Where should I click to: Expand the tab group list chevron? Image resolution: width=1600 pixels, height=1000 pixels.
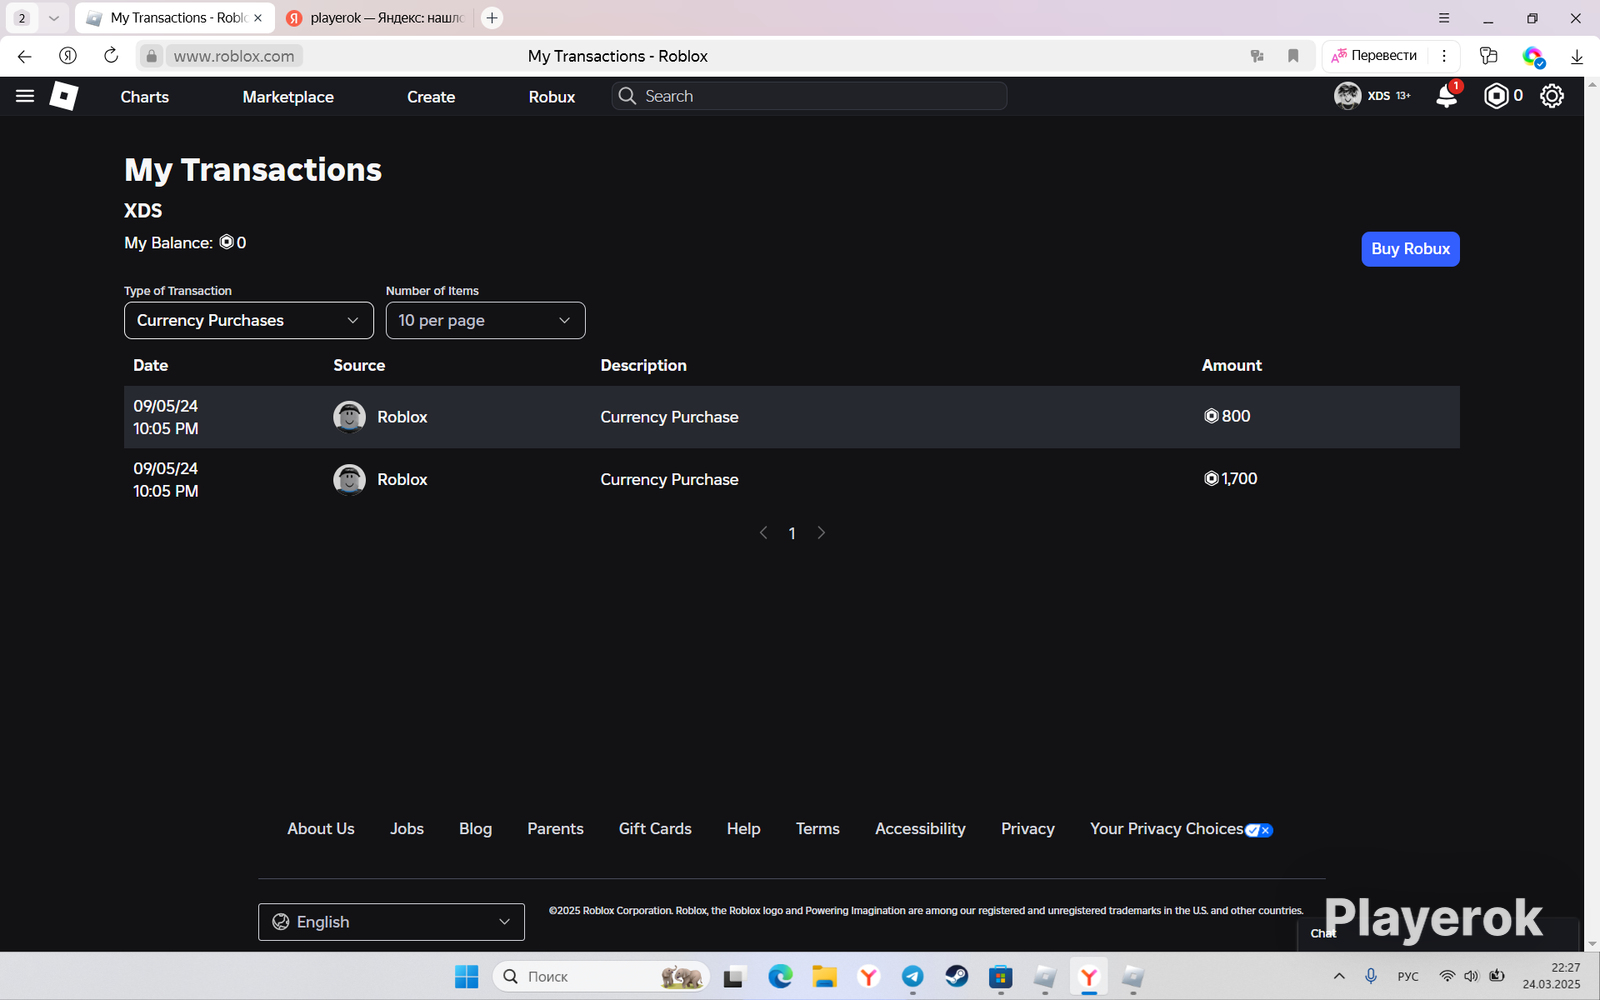click(54, 18)
